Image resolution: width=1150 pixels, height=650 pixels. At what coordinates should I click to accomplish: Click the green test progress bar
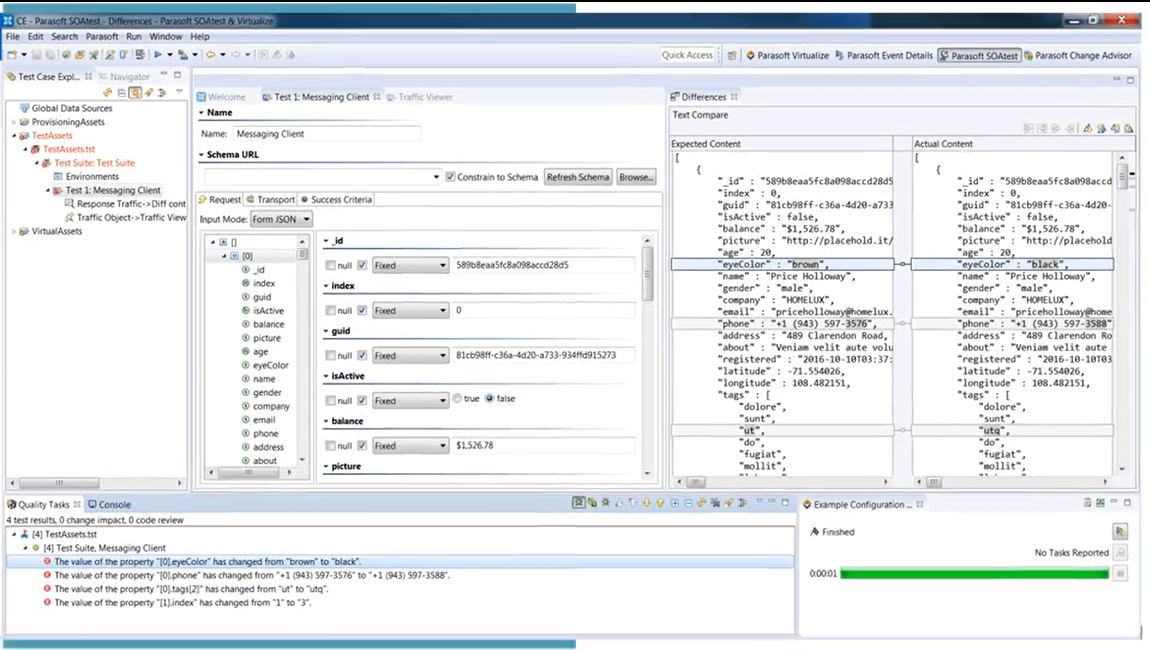coord(974,574)
